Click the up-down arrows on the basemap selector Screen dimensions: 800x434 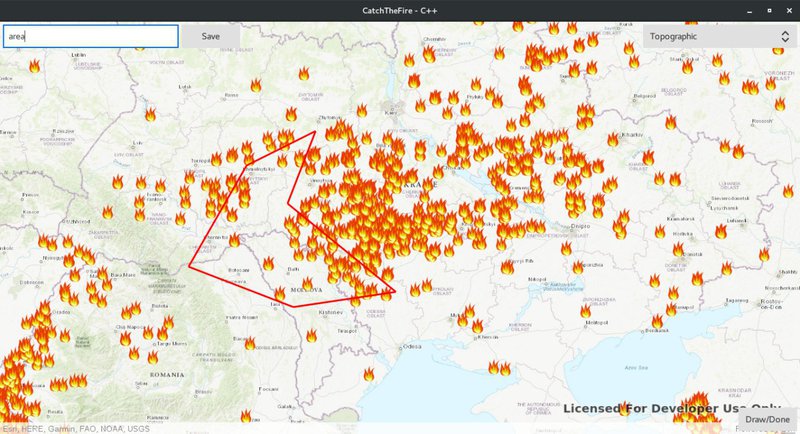785,36
